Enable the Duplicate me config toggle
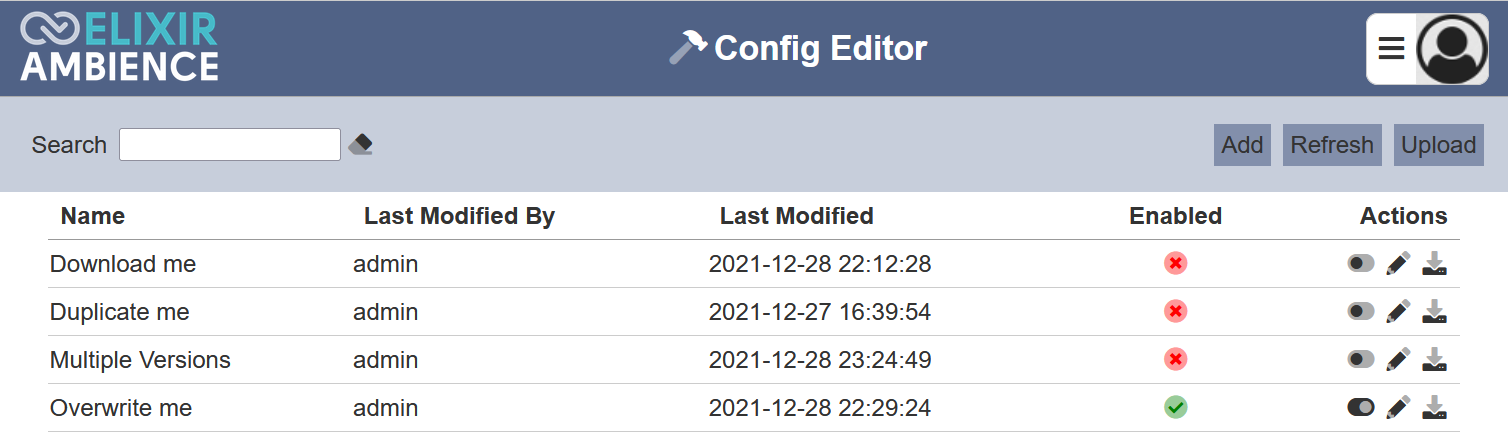1508x444 pixels. pos(1361,312)
